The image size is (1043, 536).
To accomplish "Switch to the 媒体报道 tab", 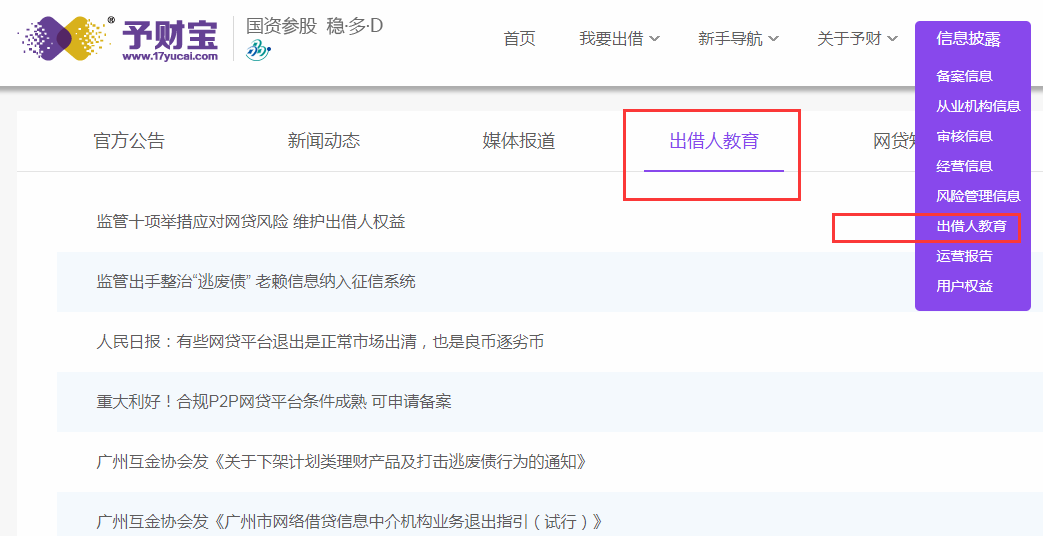I will tap(518, 141).
